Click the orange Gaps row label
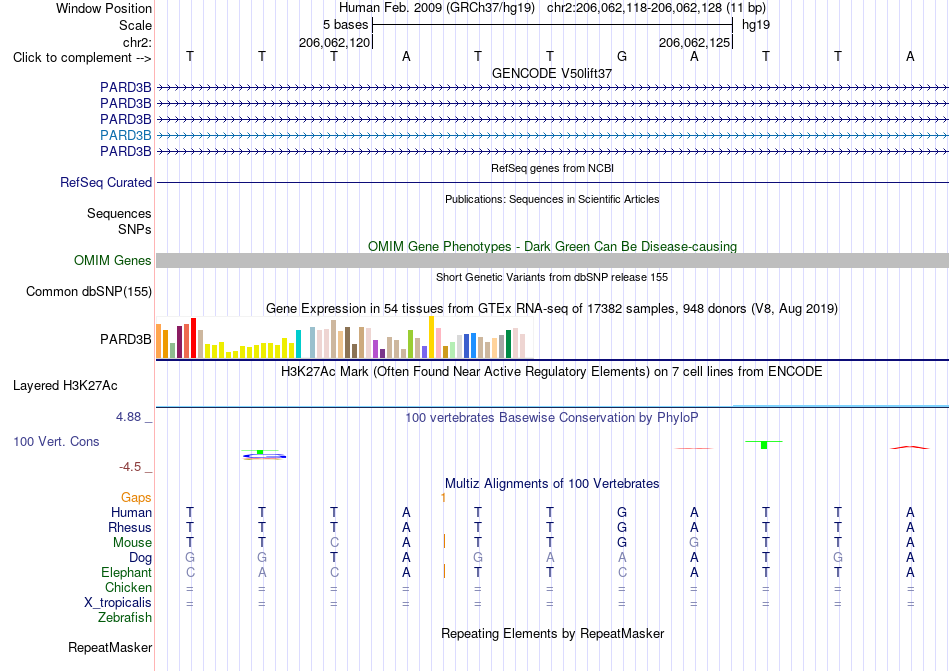 pyautogui.click(x=136, y=497)
